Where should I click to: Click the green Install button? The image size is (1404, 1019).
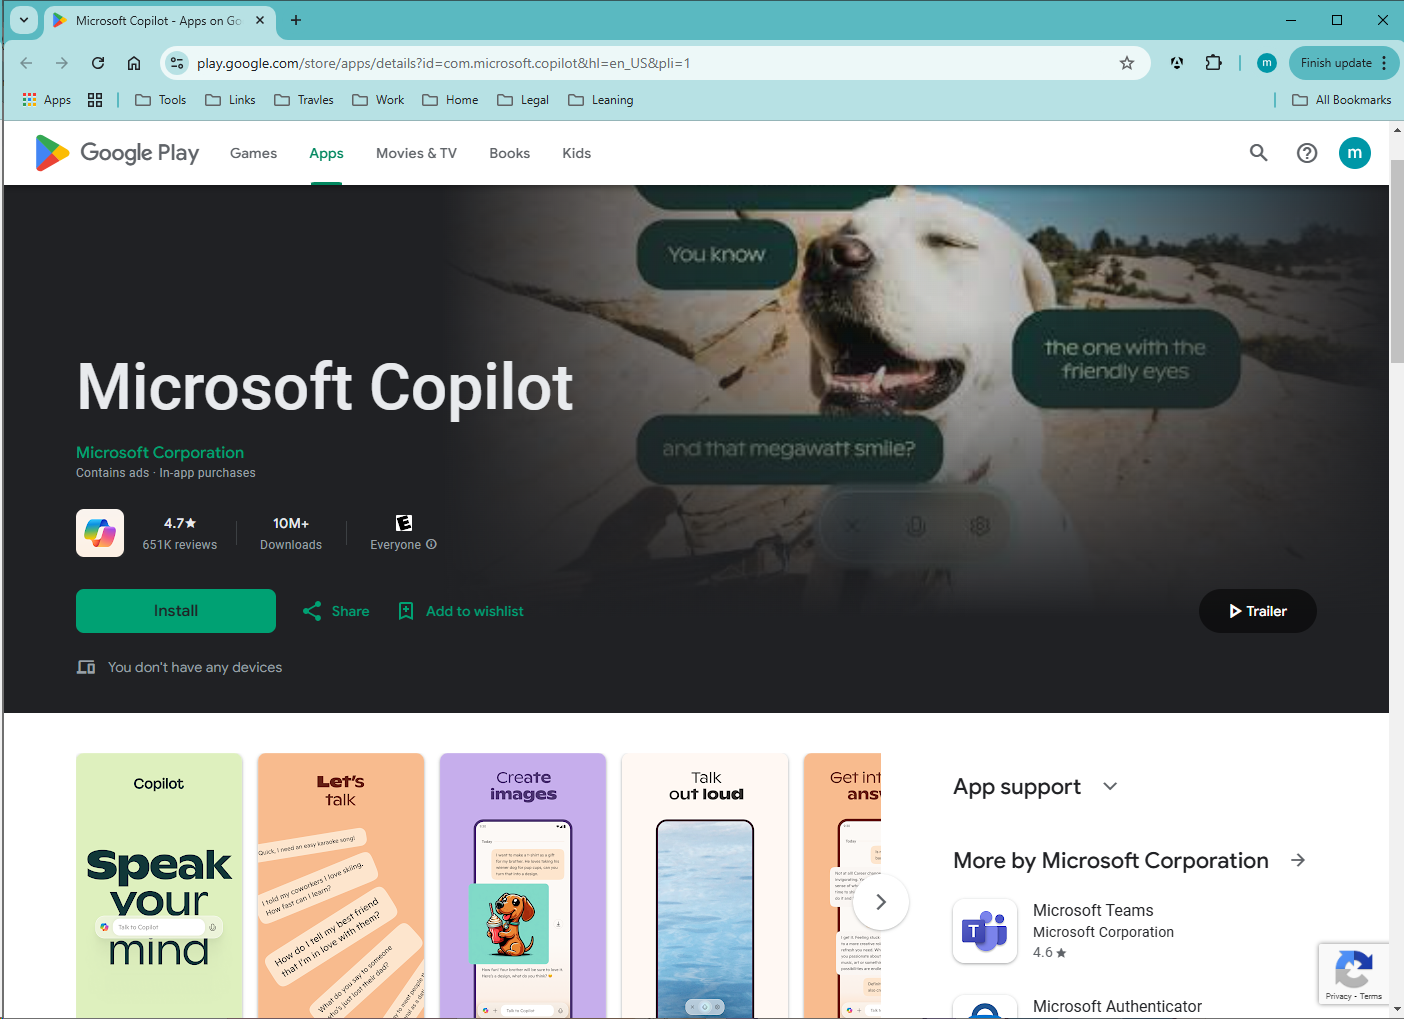[176, 611]
